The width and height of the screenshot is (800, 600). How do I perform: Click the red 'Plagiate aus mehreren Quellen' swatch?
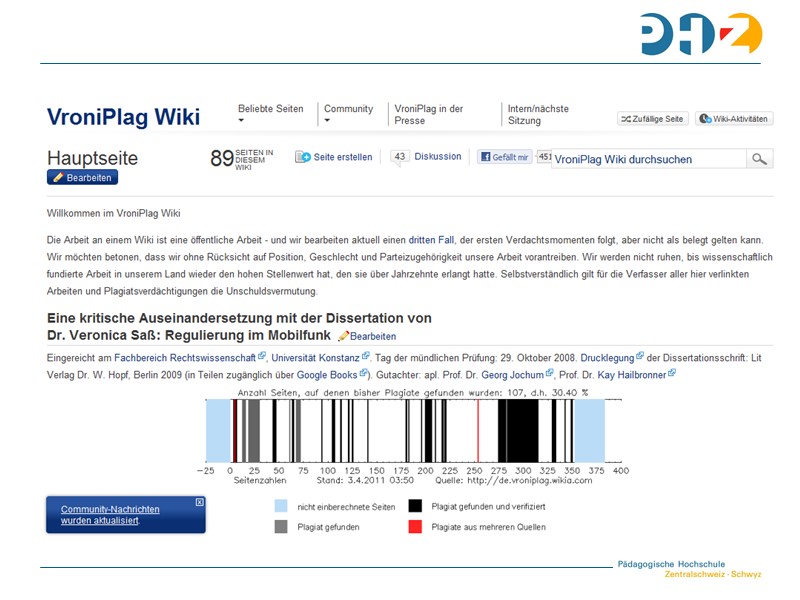[414, 526]
